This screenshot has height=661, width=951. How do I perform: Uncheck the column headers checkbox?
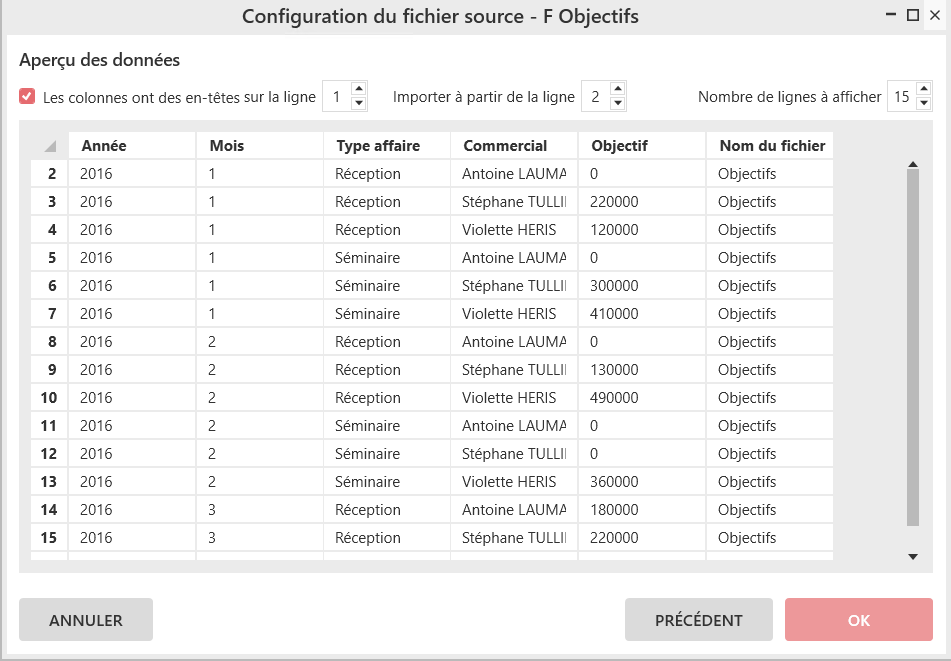[x=27, y=97]
